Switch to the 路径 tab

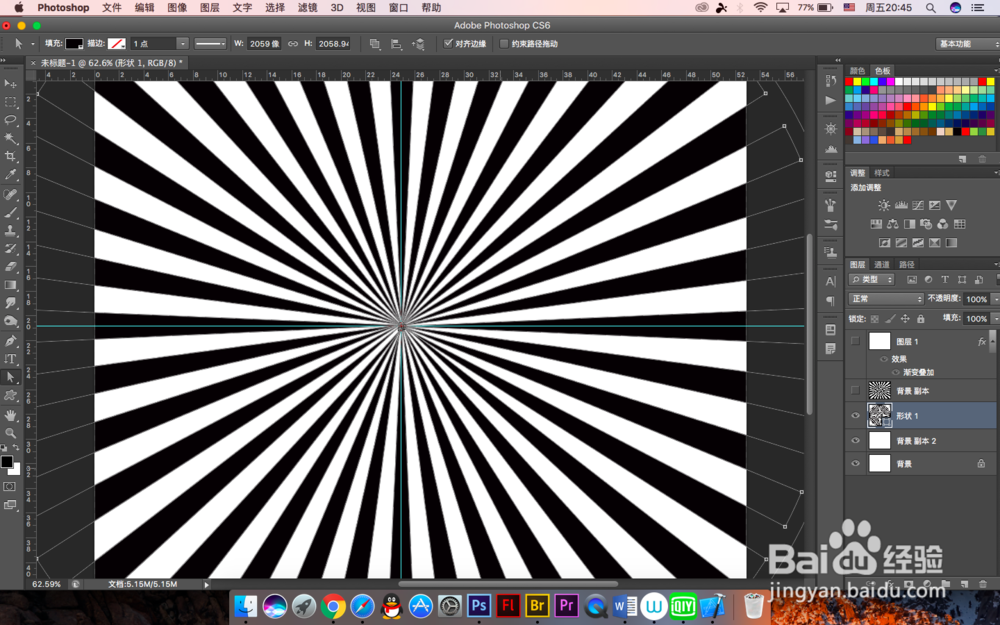[907, 265]
